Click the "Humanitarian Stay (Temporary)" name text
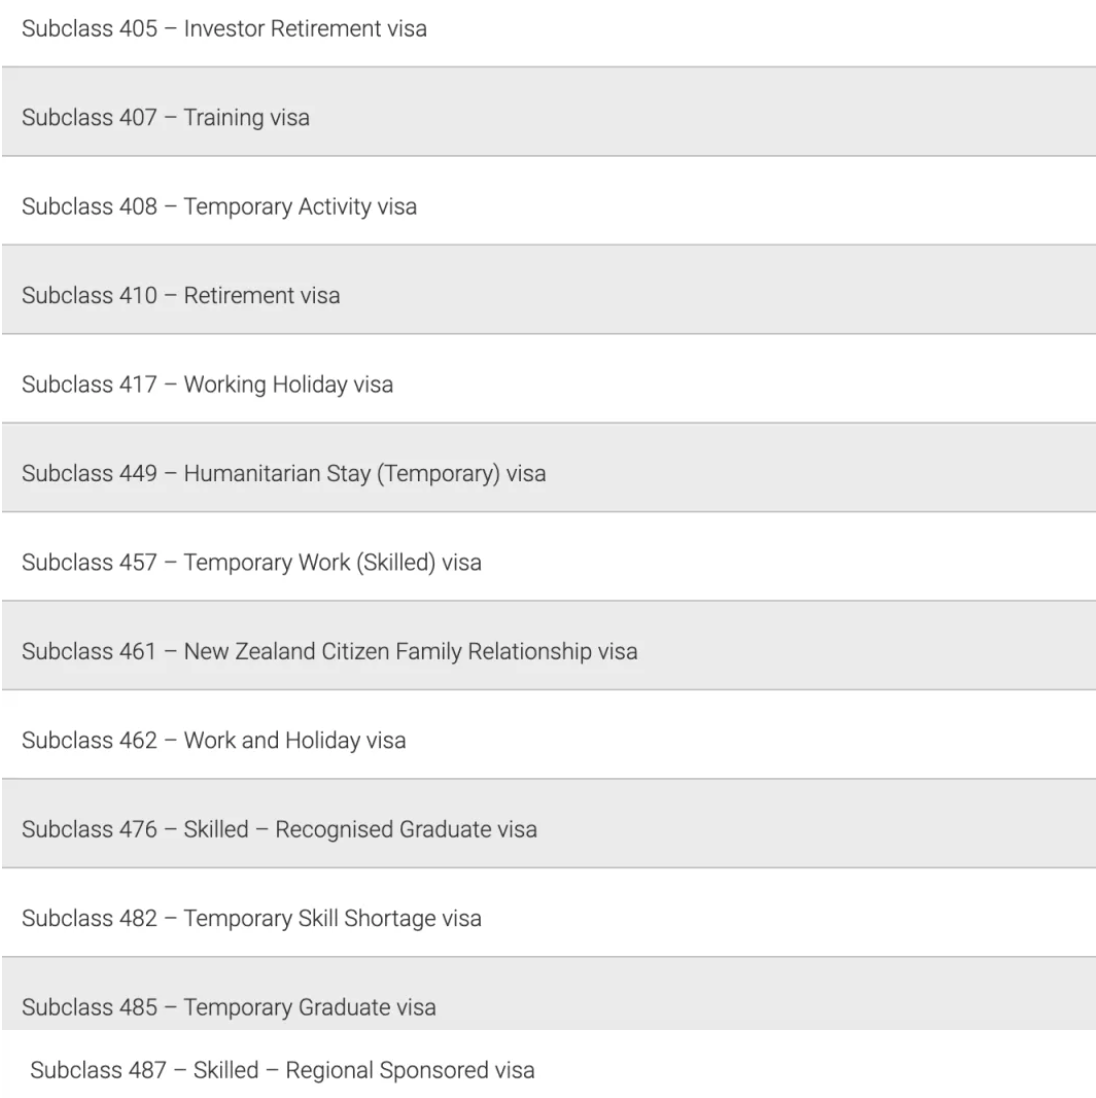1096x1098 pixels. (342, 474)
